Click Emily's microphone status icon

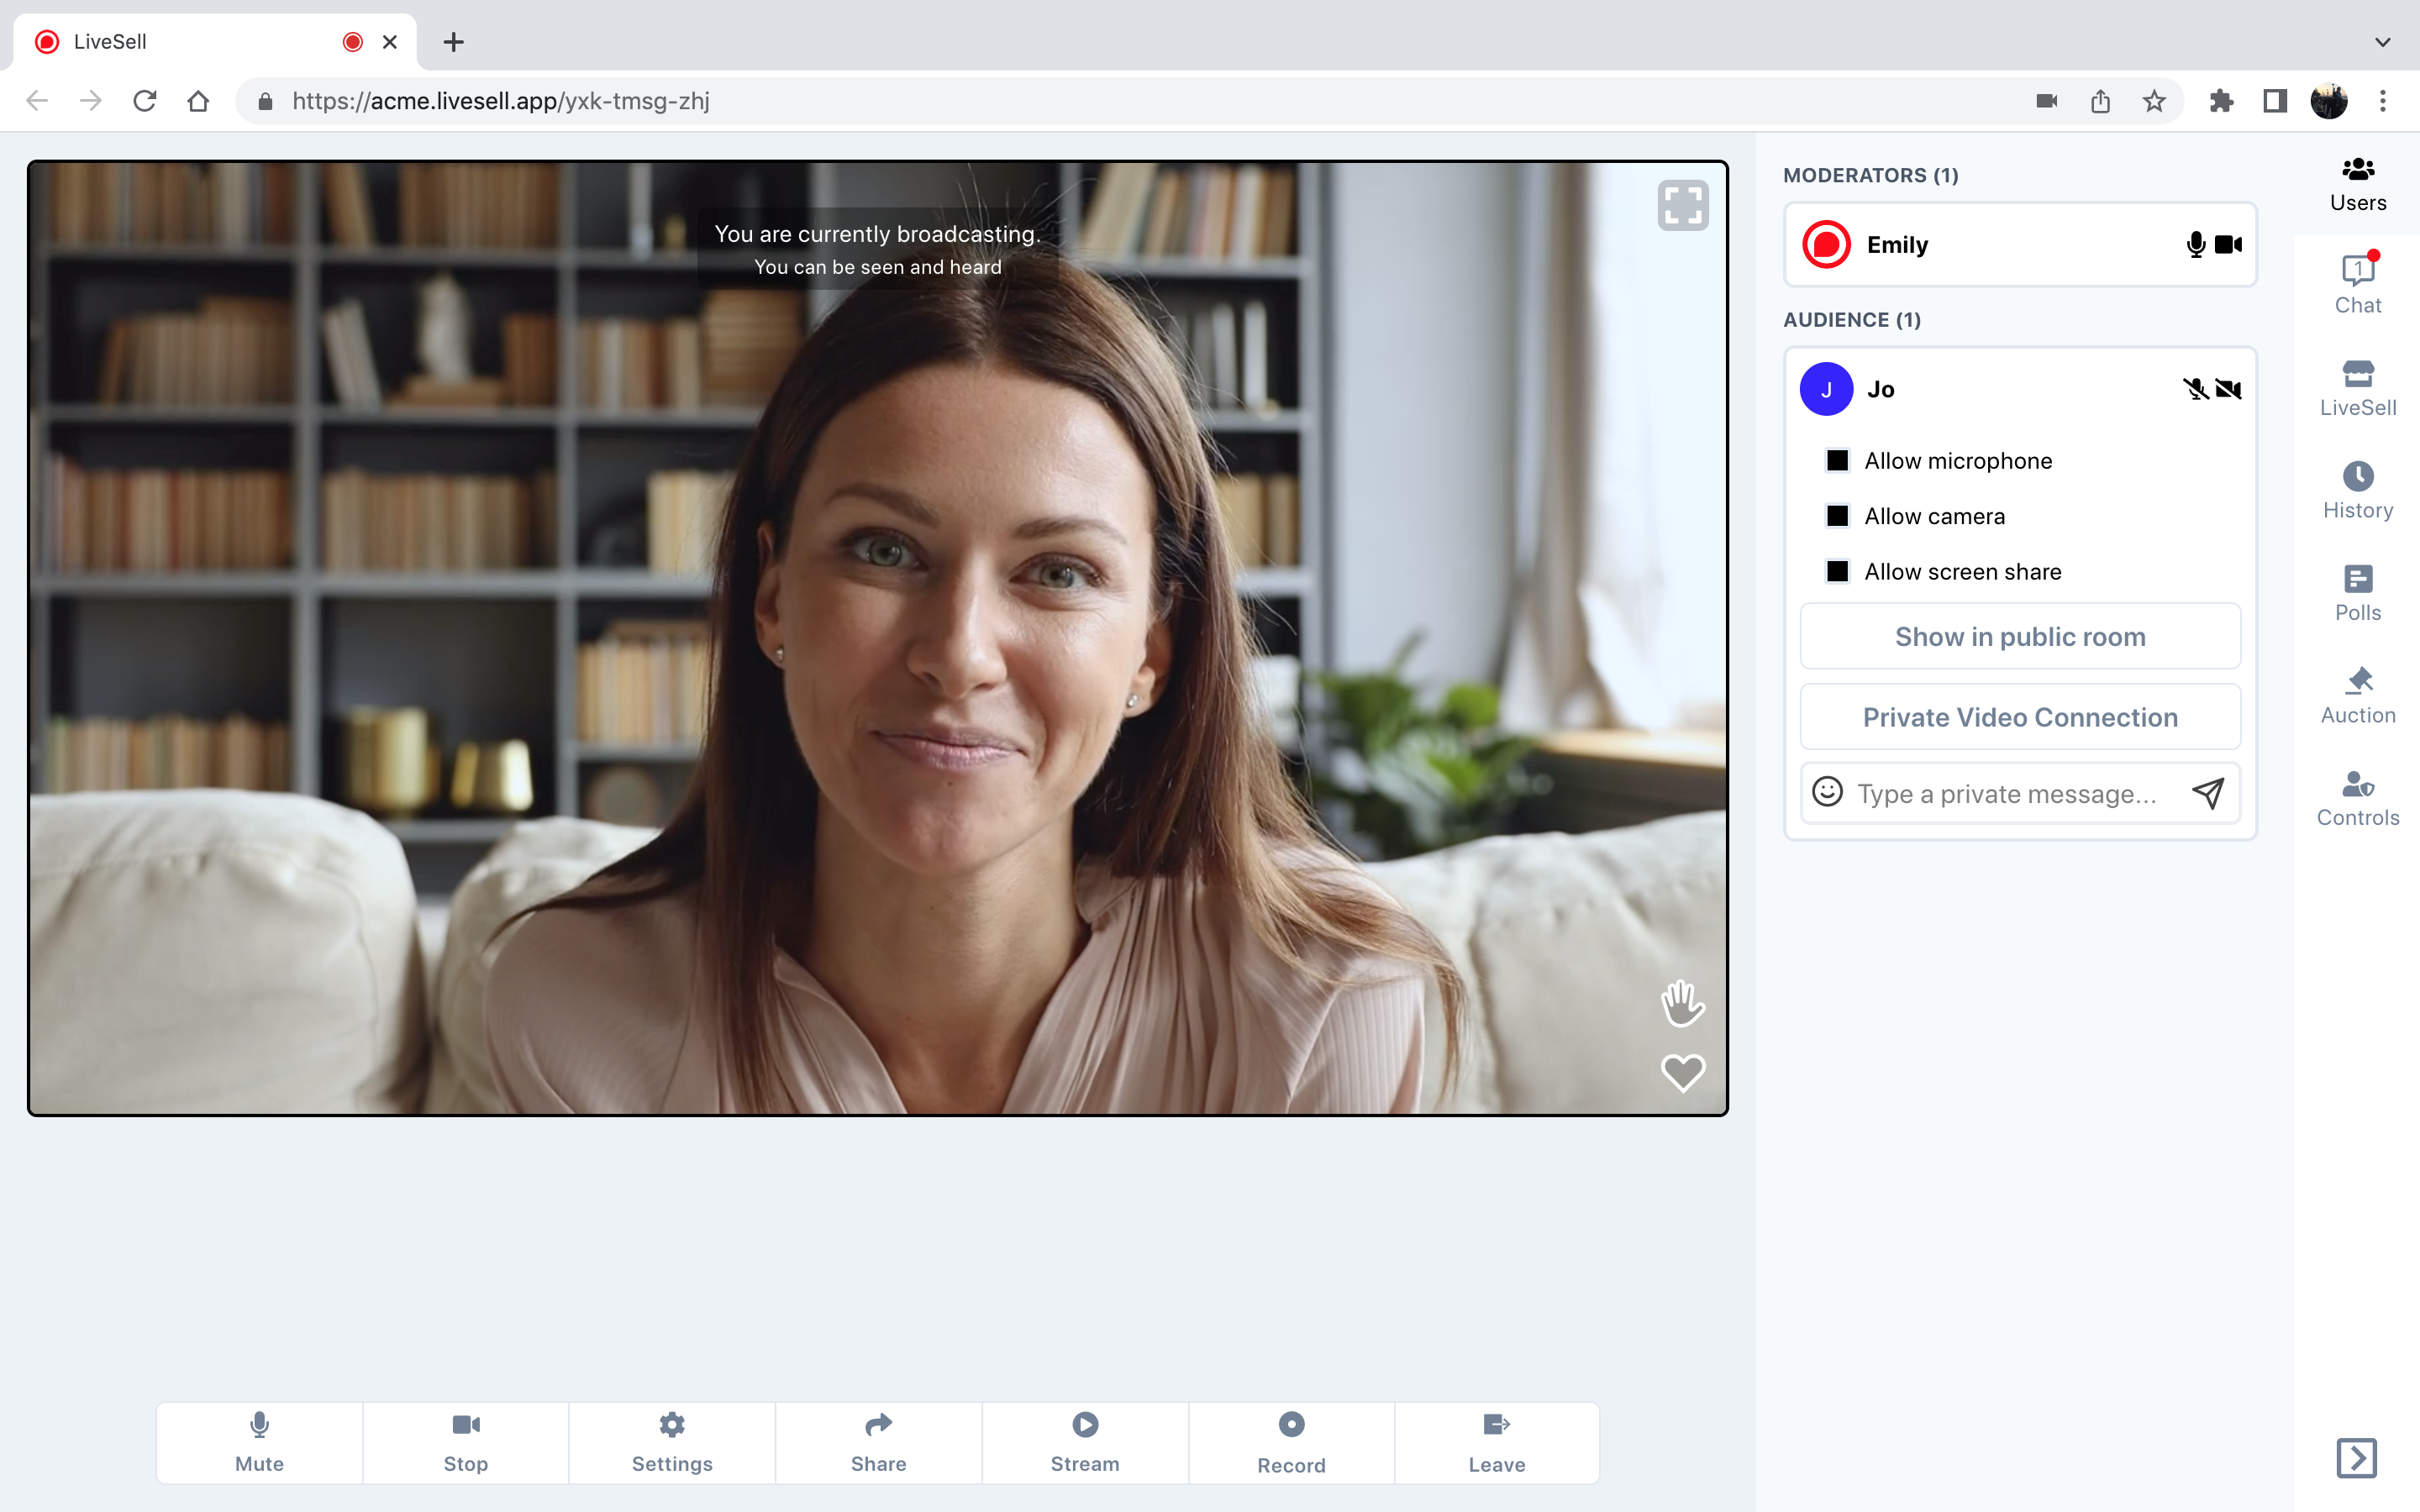pos(2196,245)
